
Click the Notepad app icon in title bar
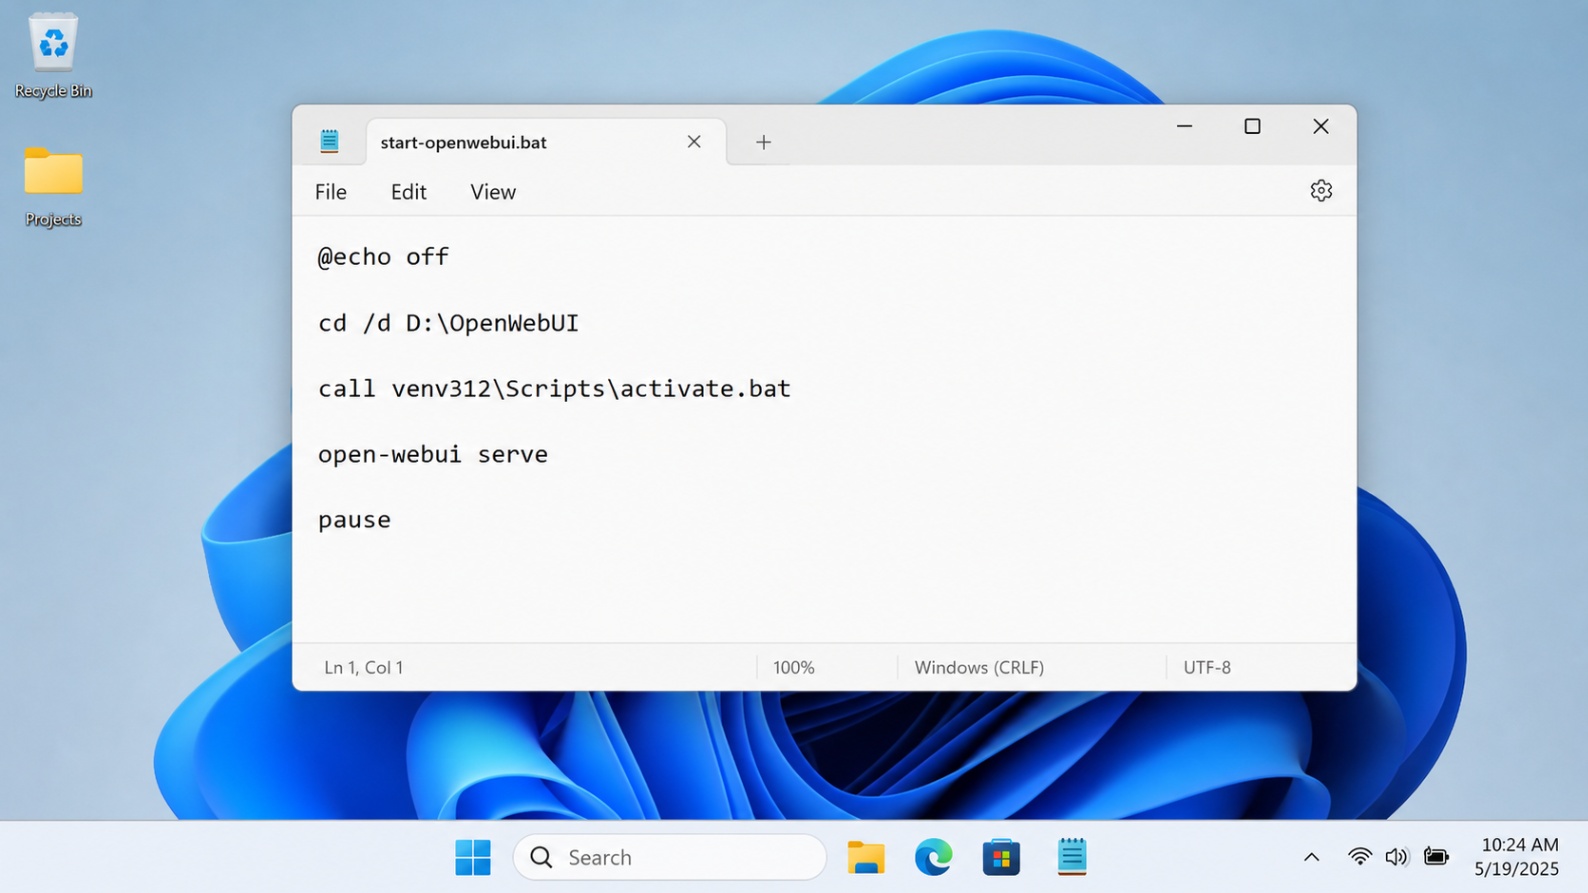[329, 141]
